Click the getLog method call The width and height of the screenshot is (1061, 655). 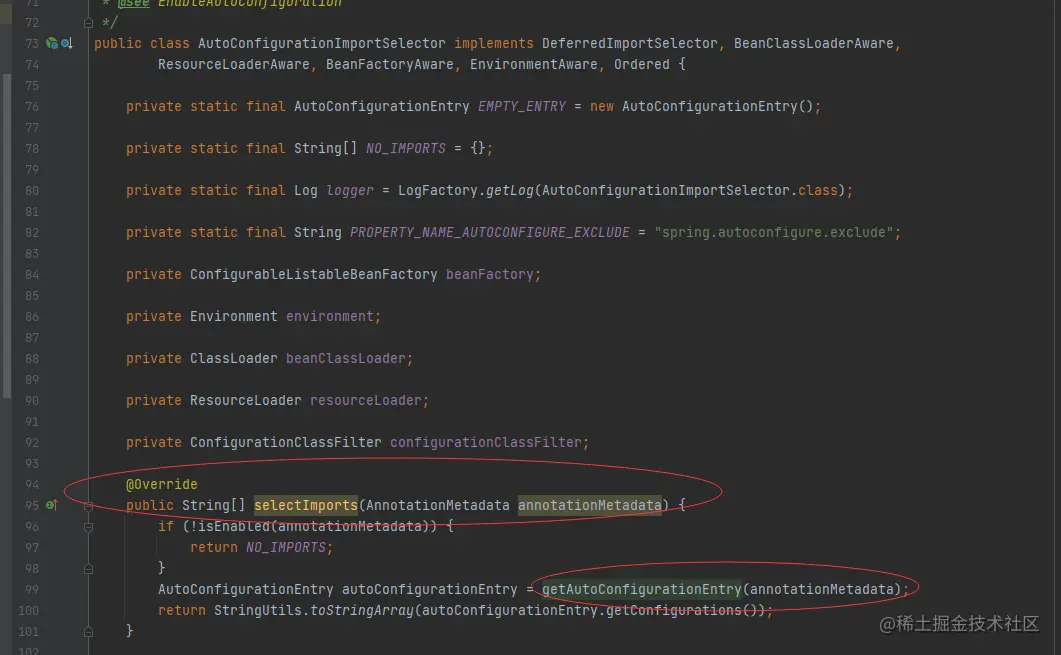tap(510, 190)
